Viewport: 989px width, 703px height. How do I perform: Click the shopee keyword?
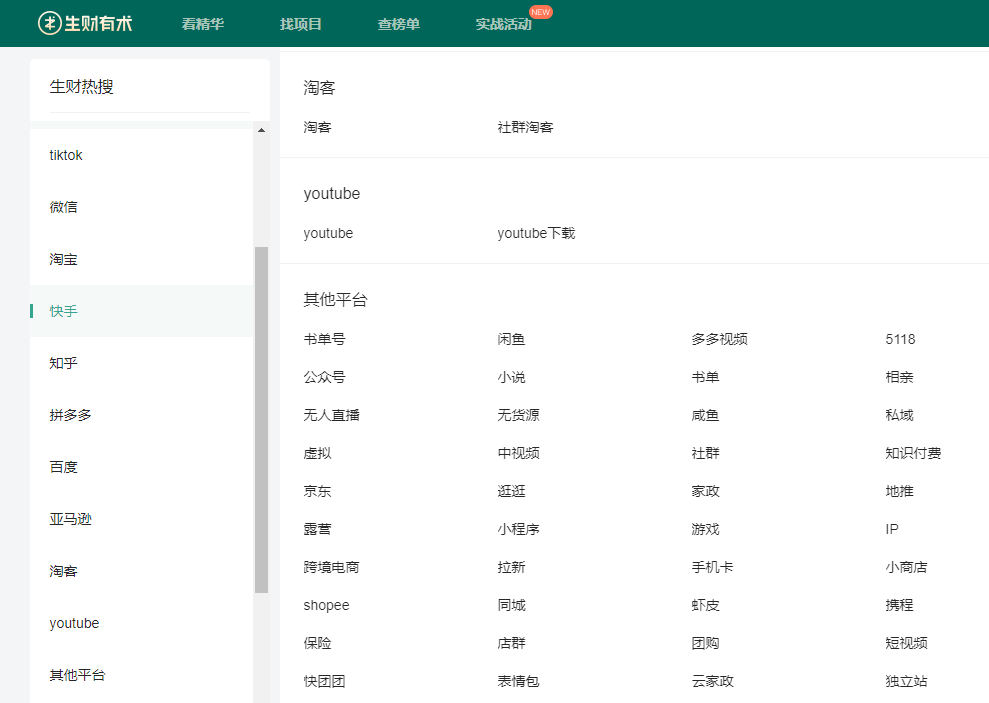(326, 605)
